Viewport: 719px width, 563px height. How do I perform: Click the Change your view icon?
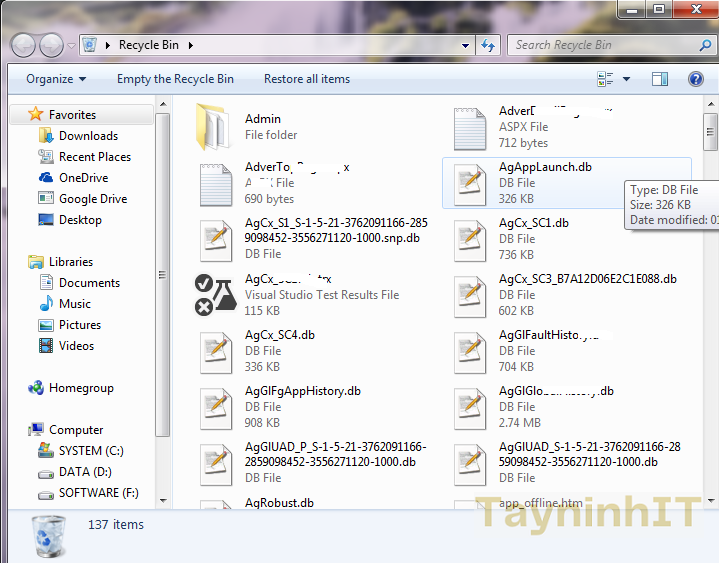click(x=605, y=79)
